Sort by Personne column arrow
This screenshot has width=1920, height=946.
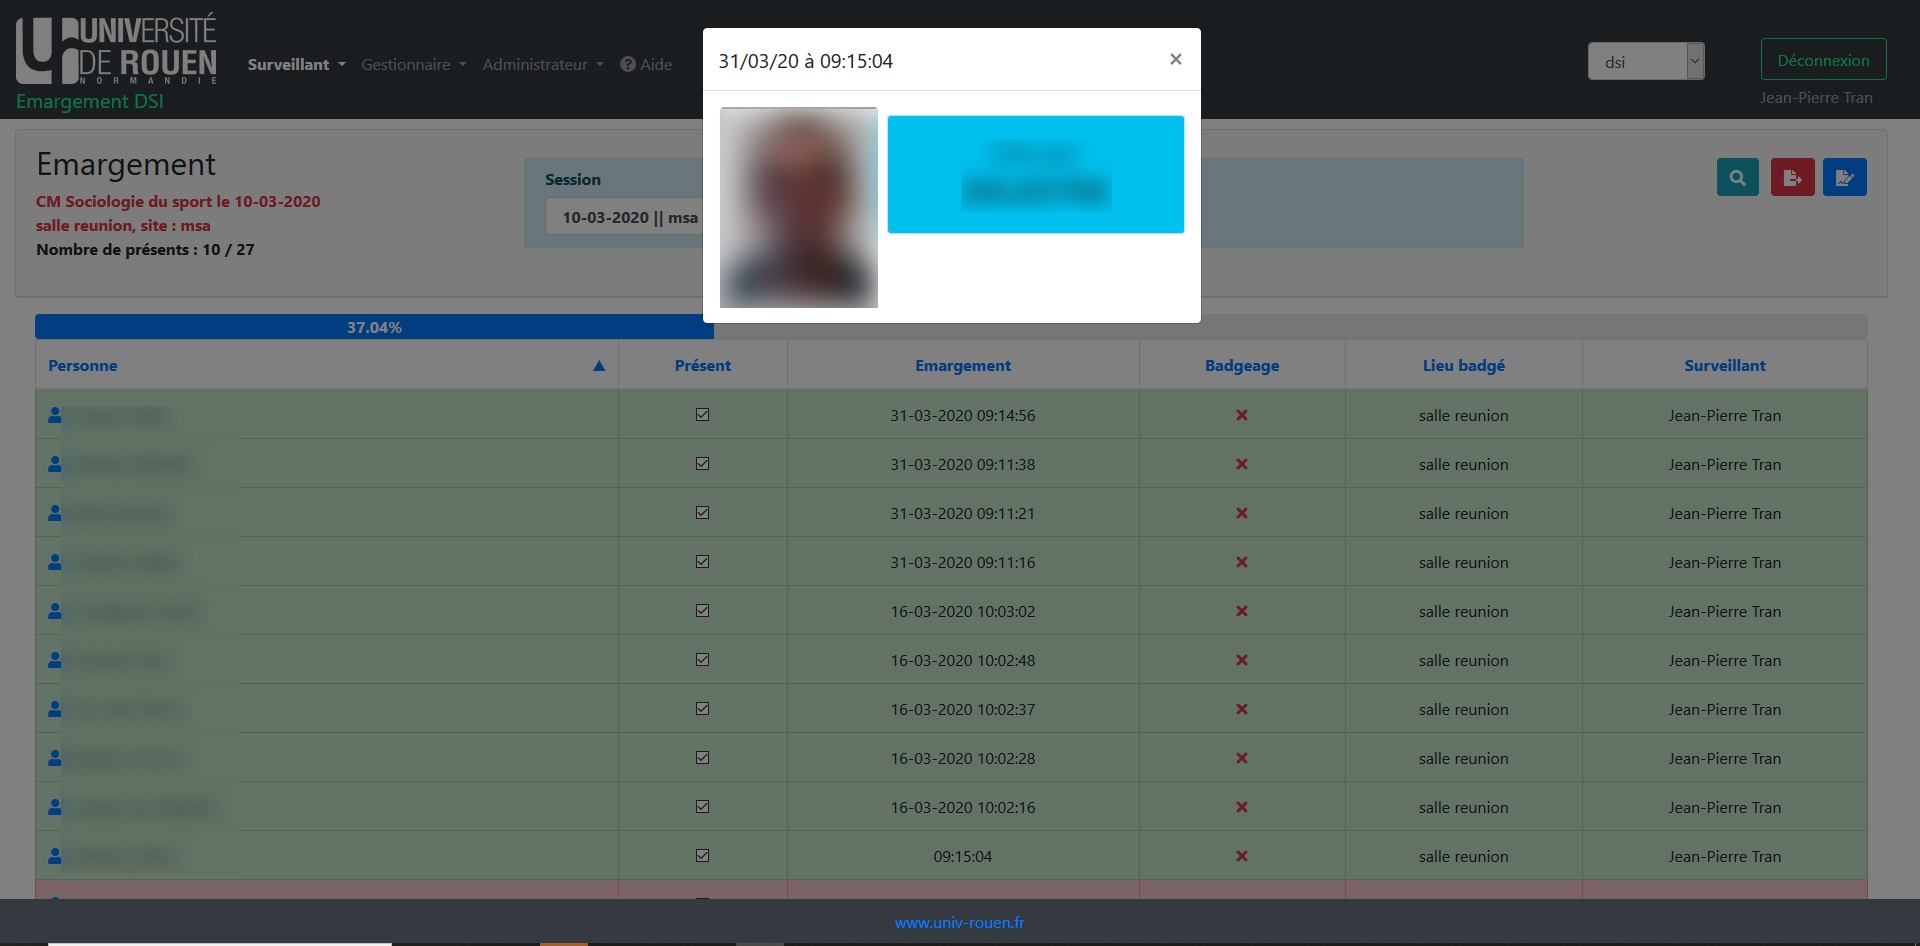tap(599, 366)
